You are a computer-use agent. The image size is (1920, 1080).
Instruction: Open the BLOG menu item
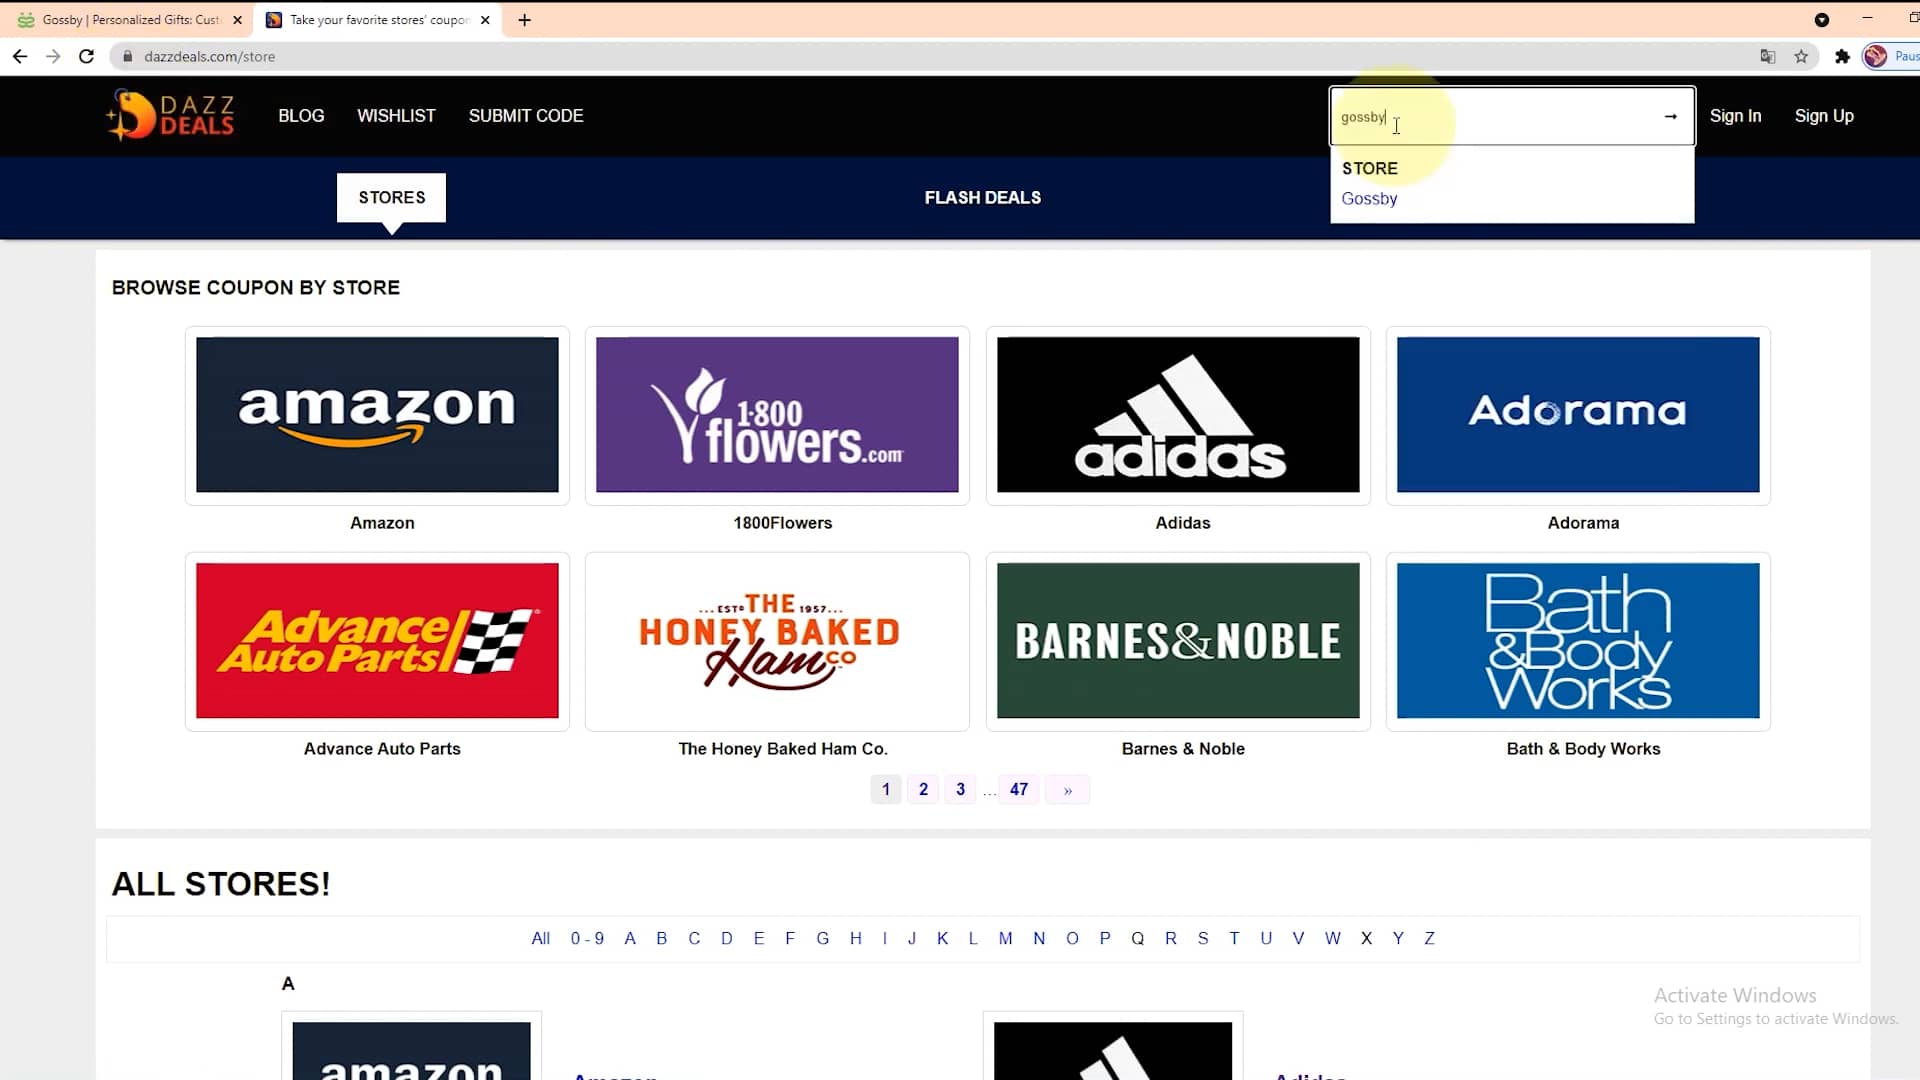point(301,116)
